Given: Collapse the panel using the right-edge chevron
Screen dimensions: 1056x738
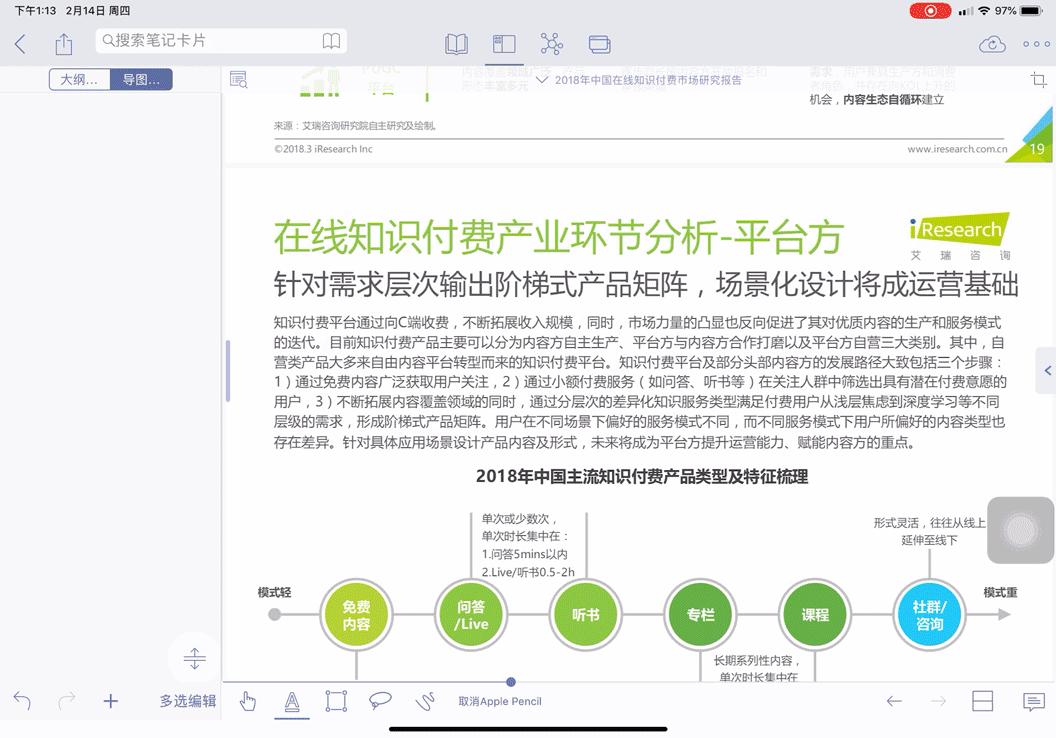Looking at the screenshot, I should [1047, 372].
